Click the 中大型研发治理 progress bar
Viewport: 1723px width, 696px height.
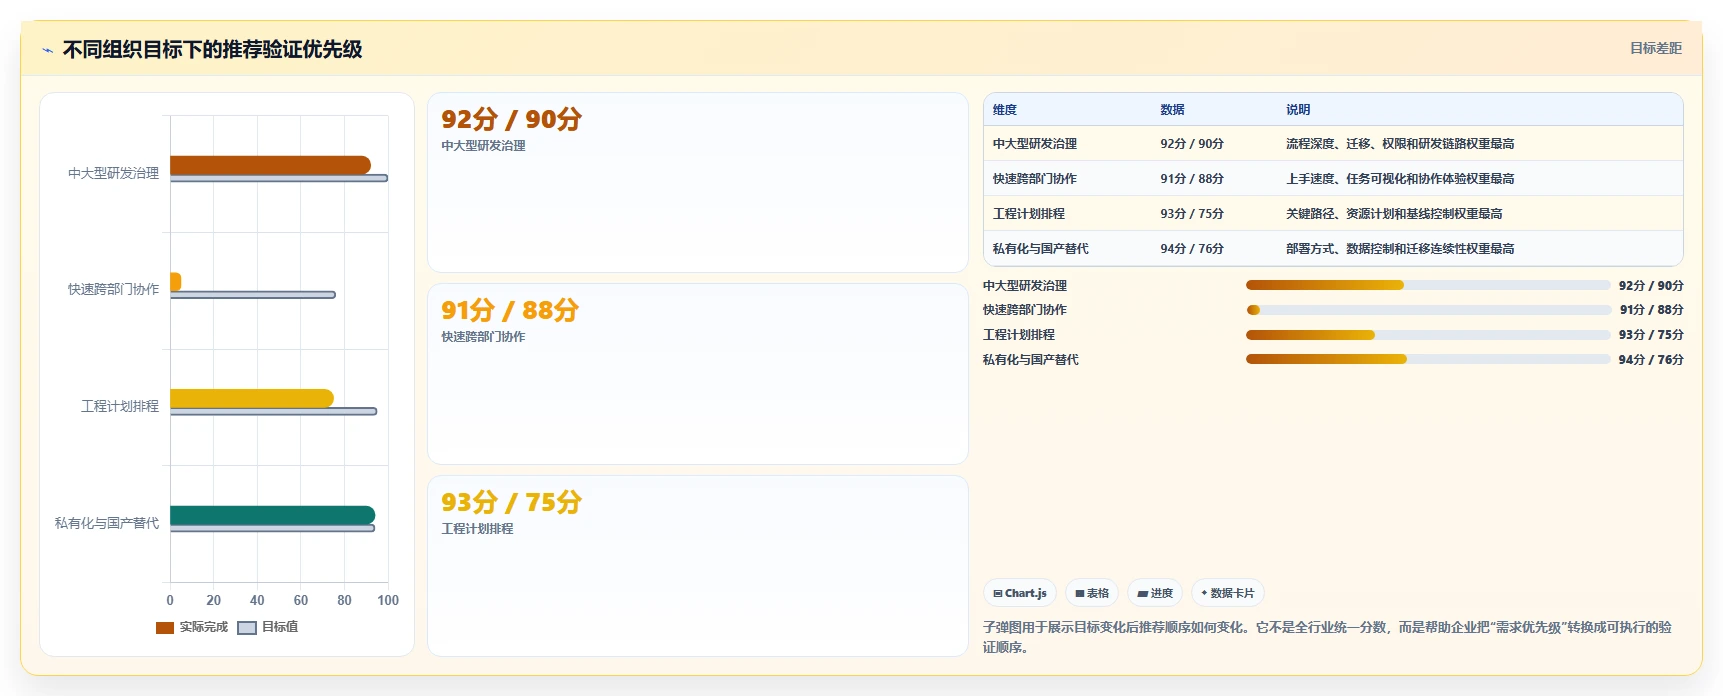coord(1428,285)
